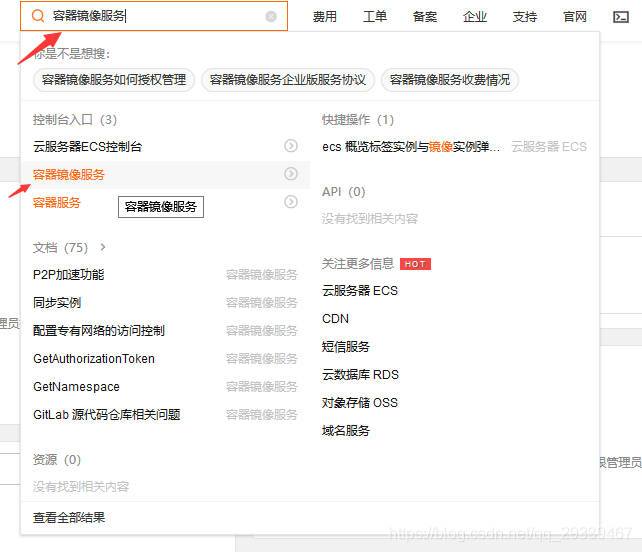This screenshot has width=642, height=552.
Task: Open the 企业 menu
Action: point(475,17)
